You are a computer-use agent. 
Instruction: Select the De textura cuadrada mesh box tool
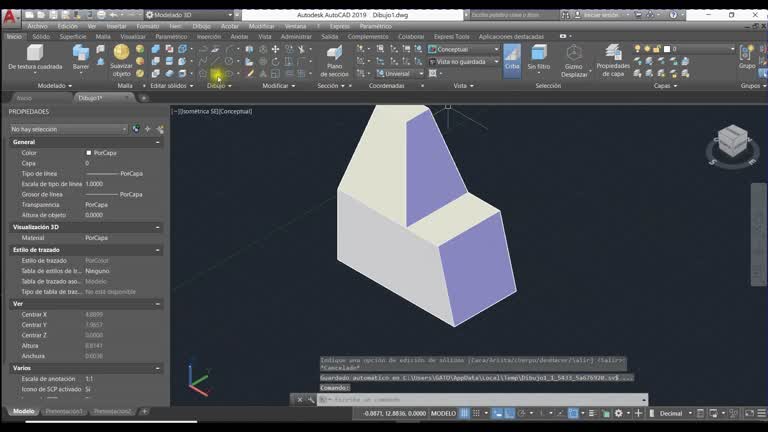(35, 56)
